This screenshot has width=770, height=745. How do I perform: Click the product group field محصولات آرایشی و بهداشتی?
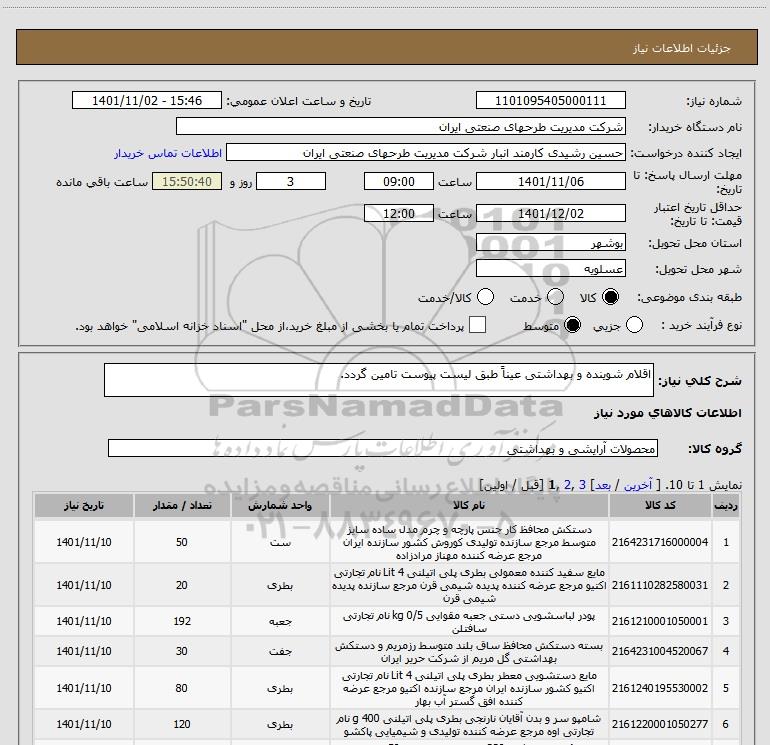pos(383,448)
